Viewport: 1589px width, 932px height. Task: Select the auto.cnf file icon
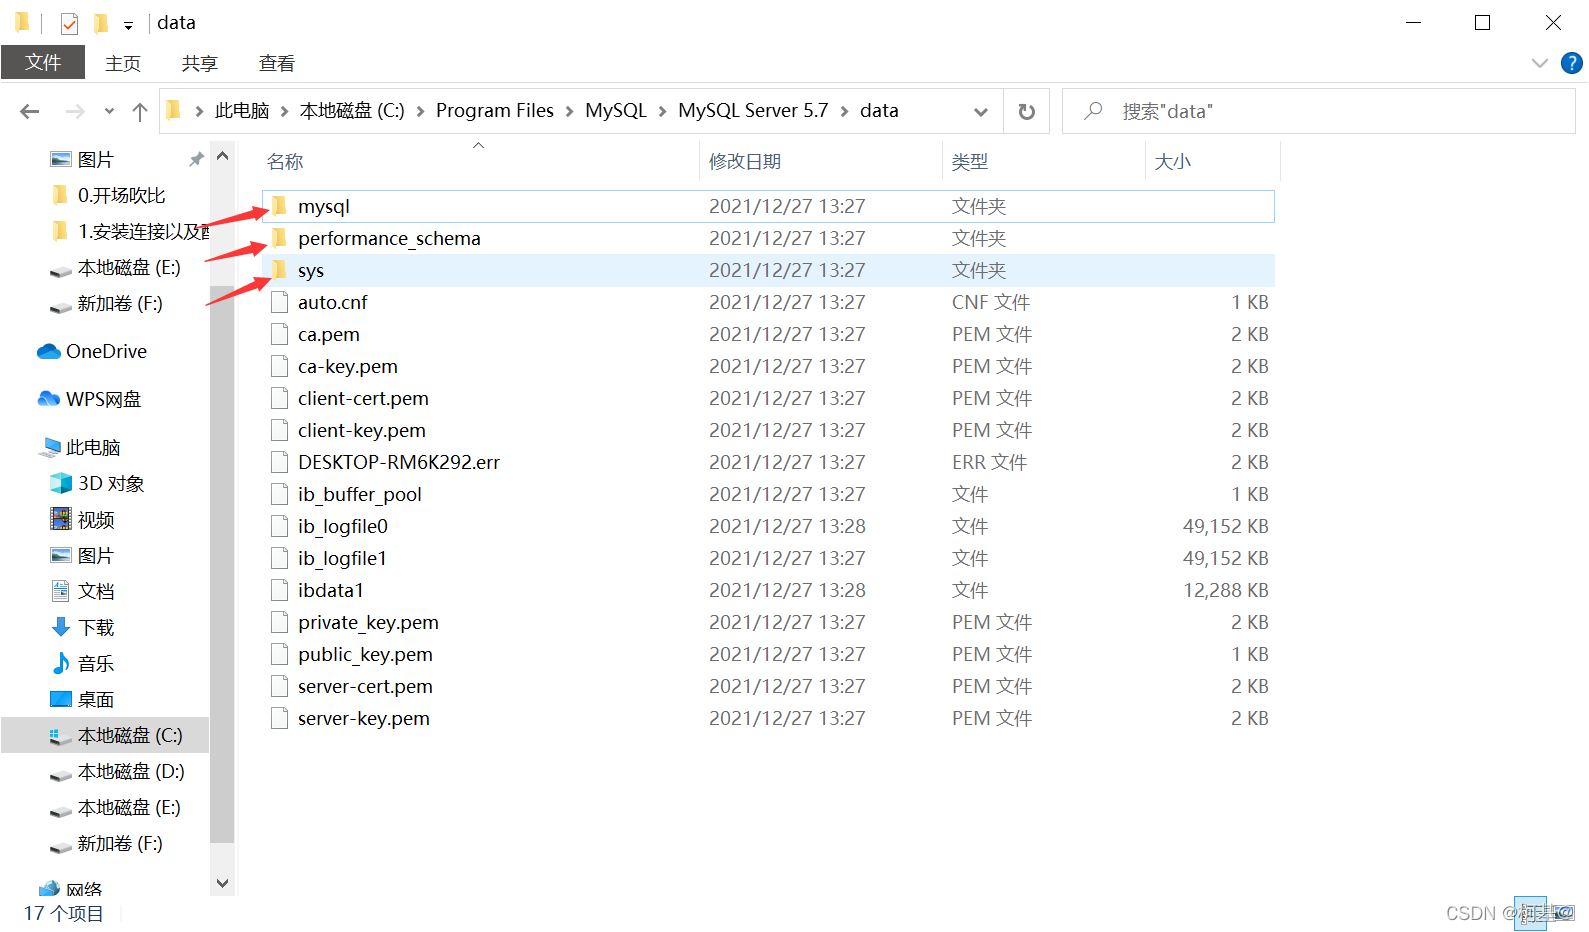tap(279, 302)
